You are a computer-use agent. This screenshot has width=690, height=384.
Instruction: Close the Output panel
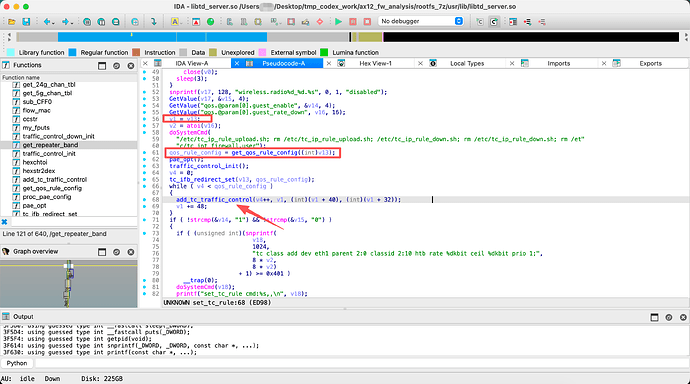coord(683,317)
